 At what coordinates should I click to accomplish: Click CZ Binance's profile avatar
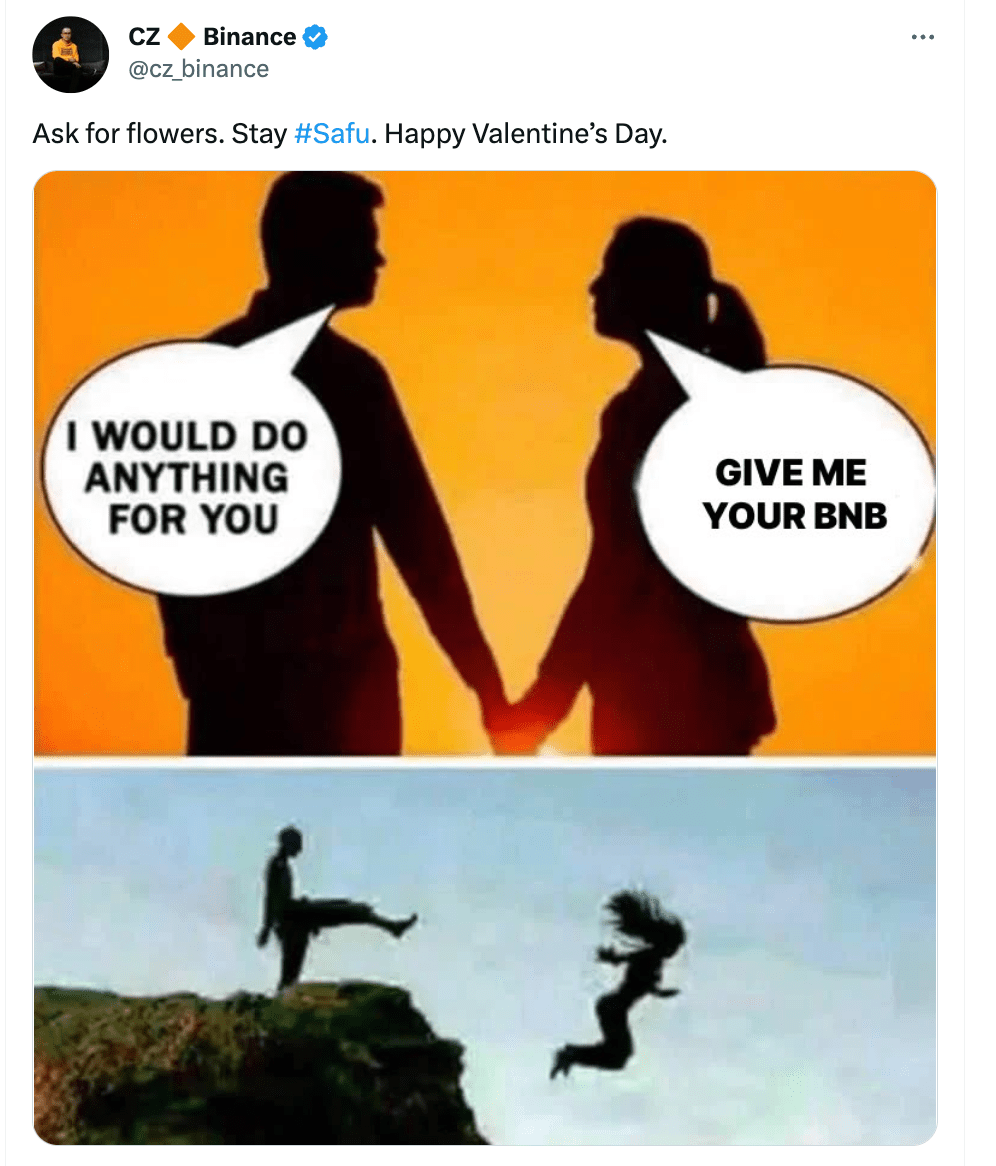pos(70,55)
